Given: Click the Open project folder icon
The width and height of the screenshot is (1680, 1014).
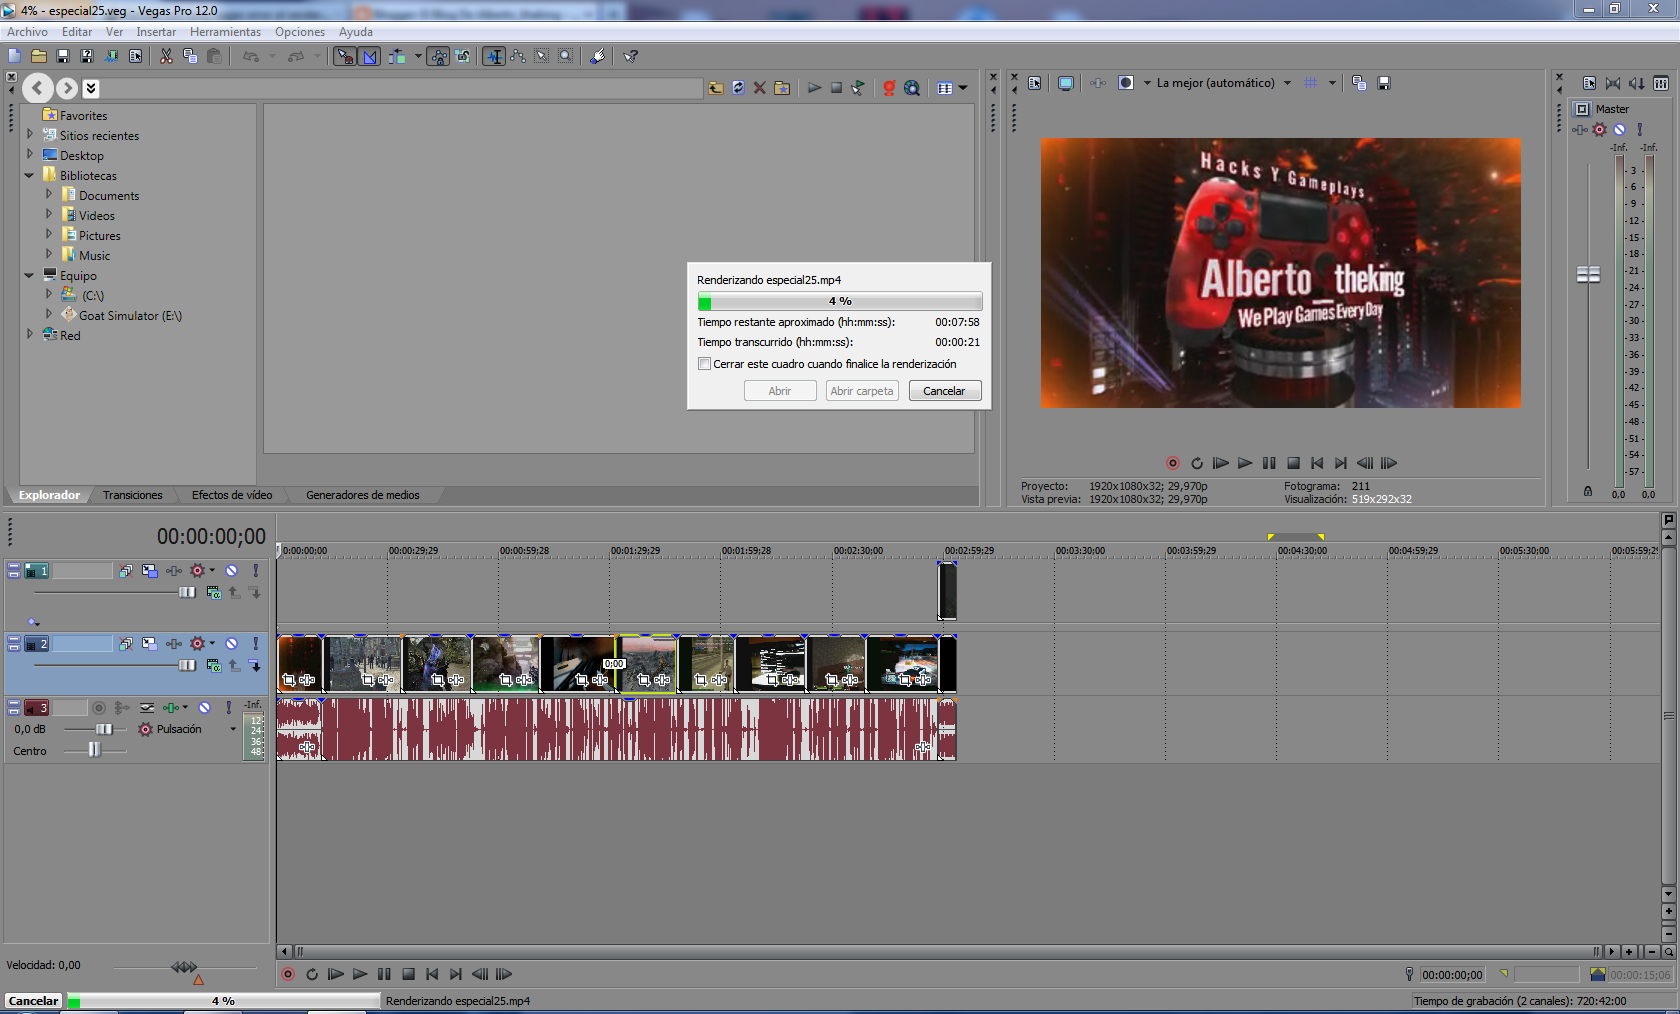Looking at the screenshot, I should [x=38, y=56].
